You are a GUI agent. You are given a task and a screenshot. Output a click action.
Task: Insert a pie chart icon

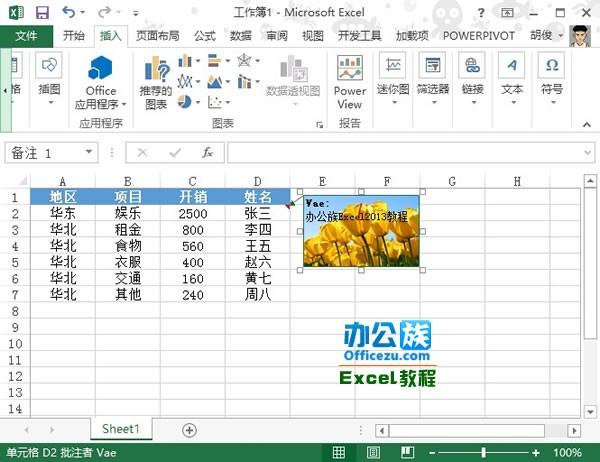(x=185, y=102)
